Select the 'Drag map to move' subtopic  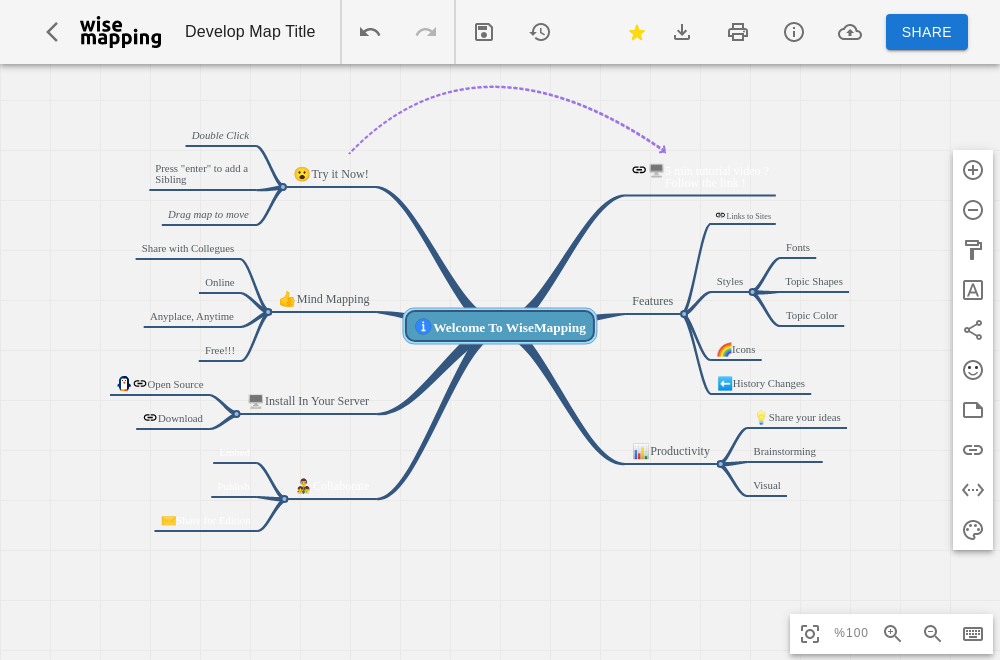point(209,215)
